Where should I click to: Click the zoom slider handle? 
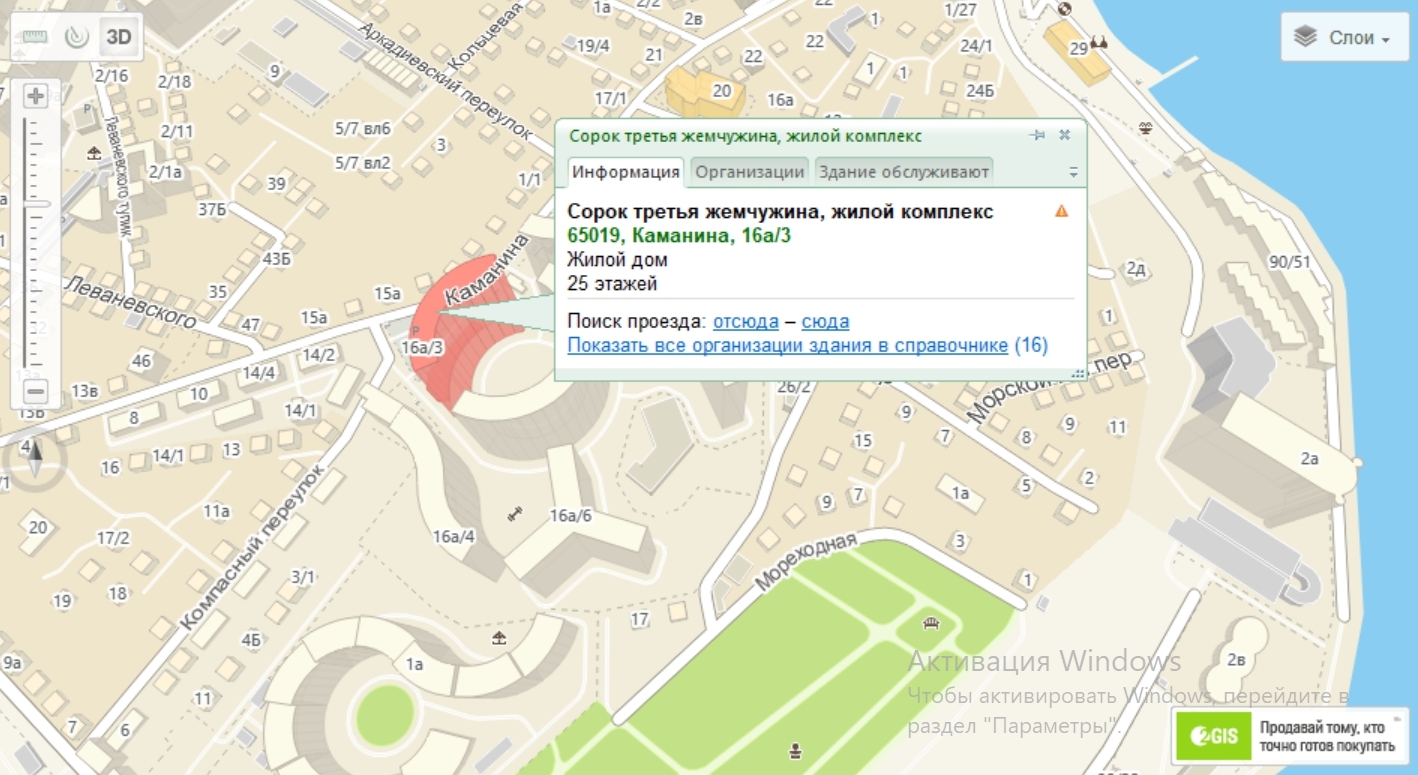point(36,204)
